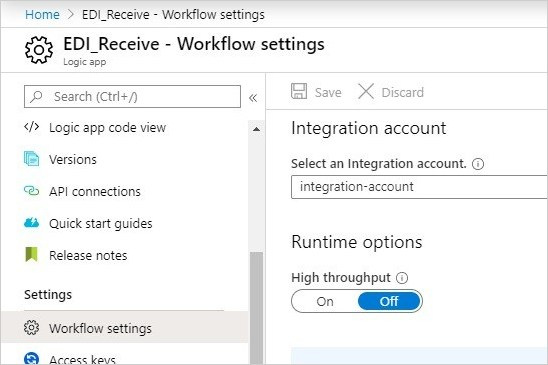Click the Release notes bookmark icon

click(31, 255)
